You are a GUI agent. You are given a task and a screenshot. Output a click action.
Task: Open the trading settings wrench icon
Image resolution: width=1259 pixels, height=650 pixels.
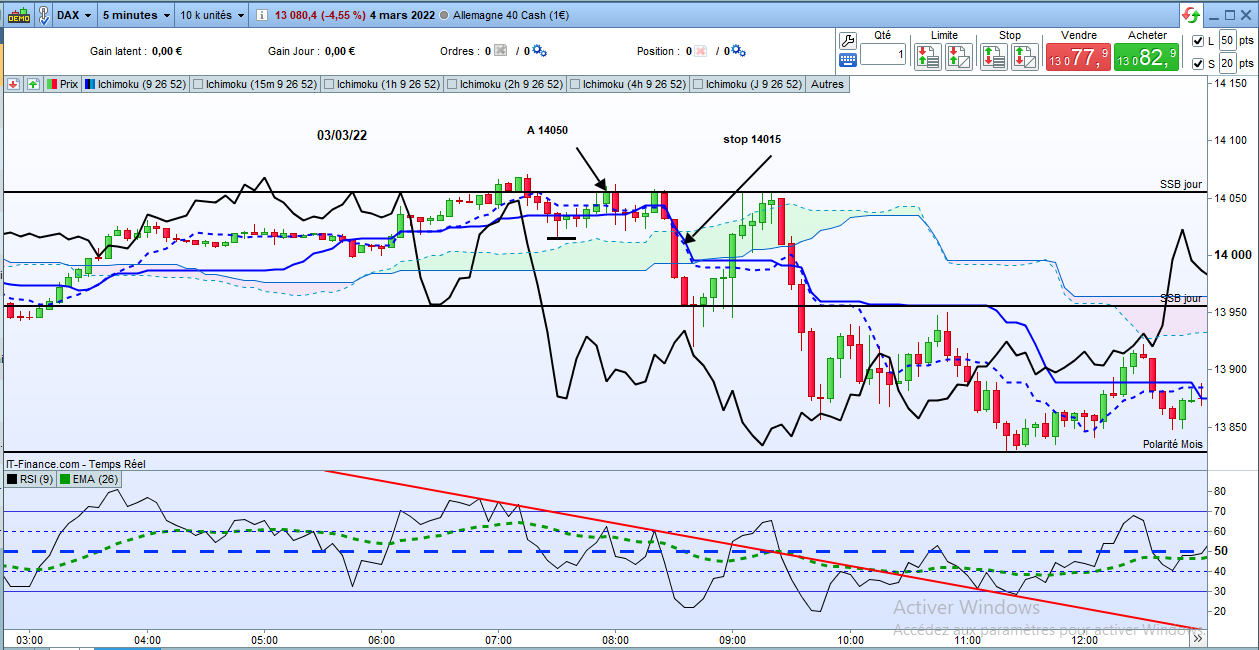pyautogui.click(x=847, y=40)
